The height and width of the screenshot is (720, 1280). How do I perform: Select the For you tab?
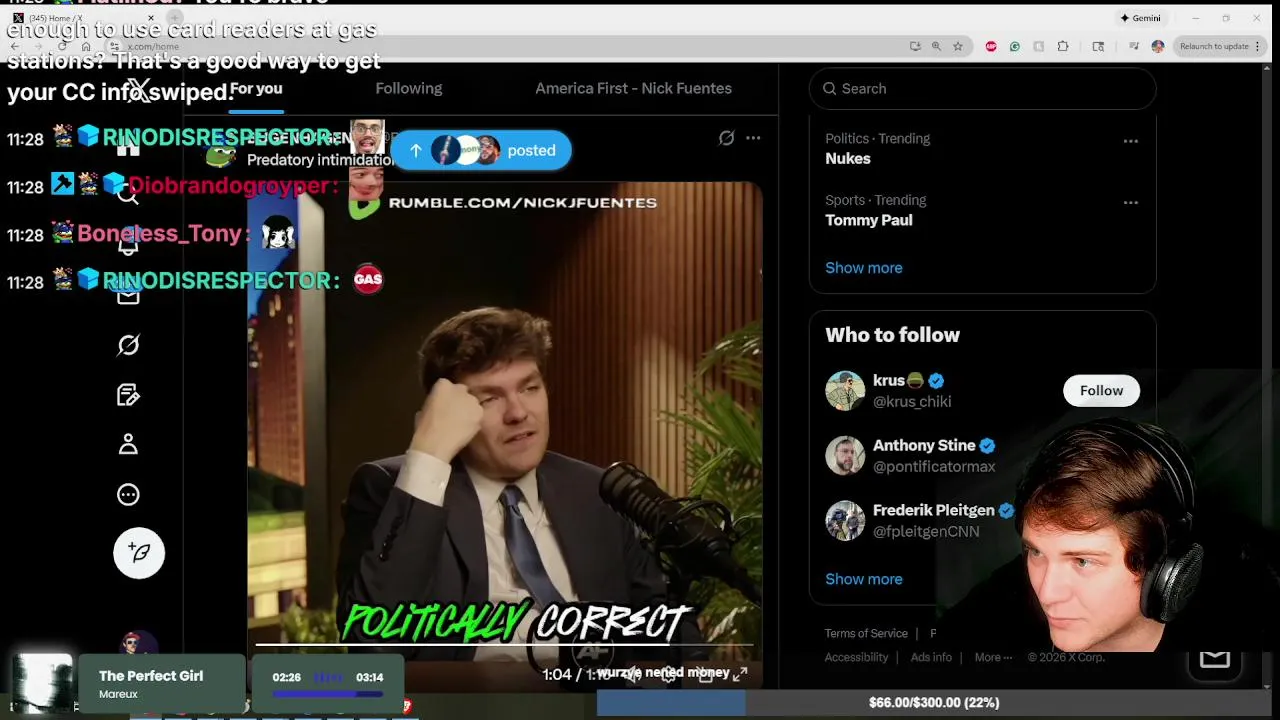[256, 88]
